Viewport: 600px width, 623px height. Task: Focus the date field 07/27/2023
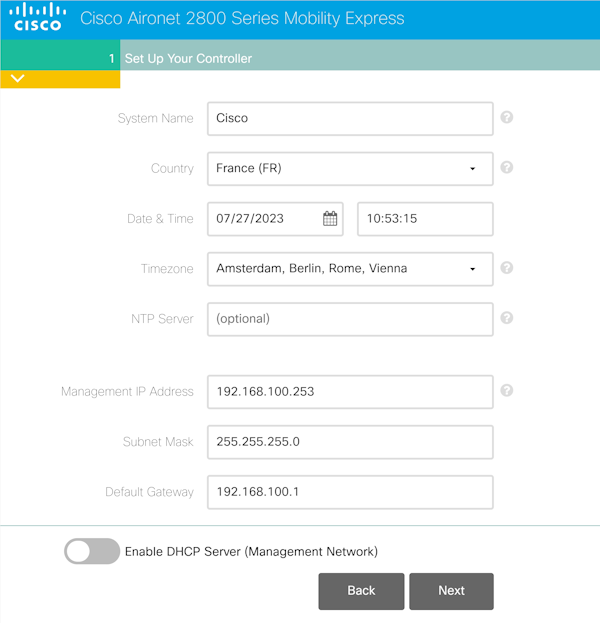pos(275,219)
